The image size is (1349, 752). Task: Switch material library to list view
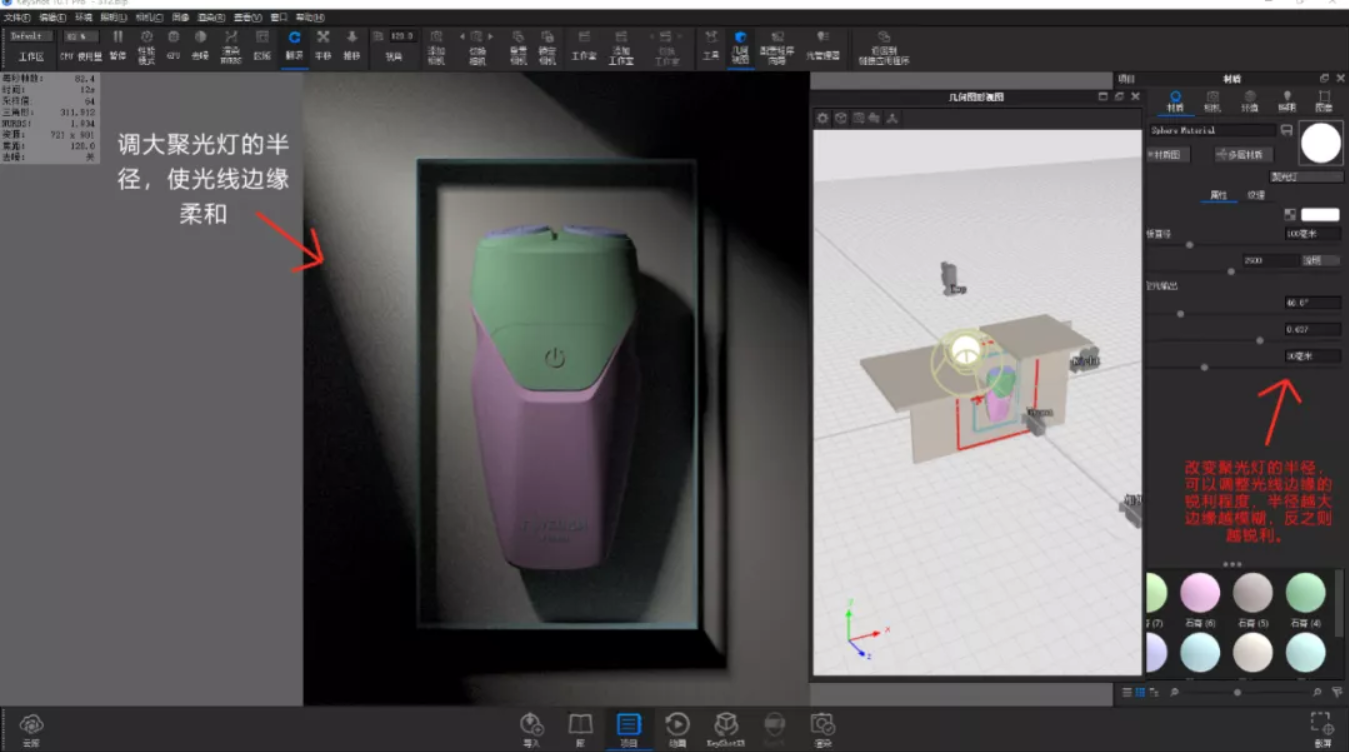(1127, 692)
